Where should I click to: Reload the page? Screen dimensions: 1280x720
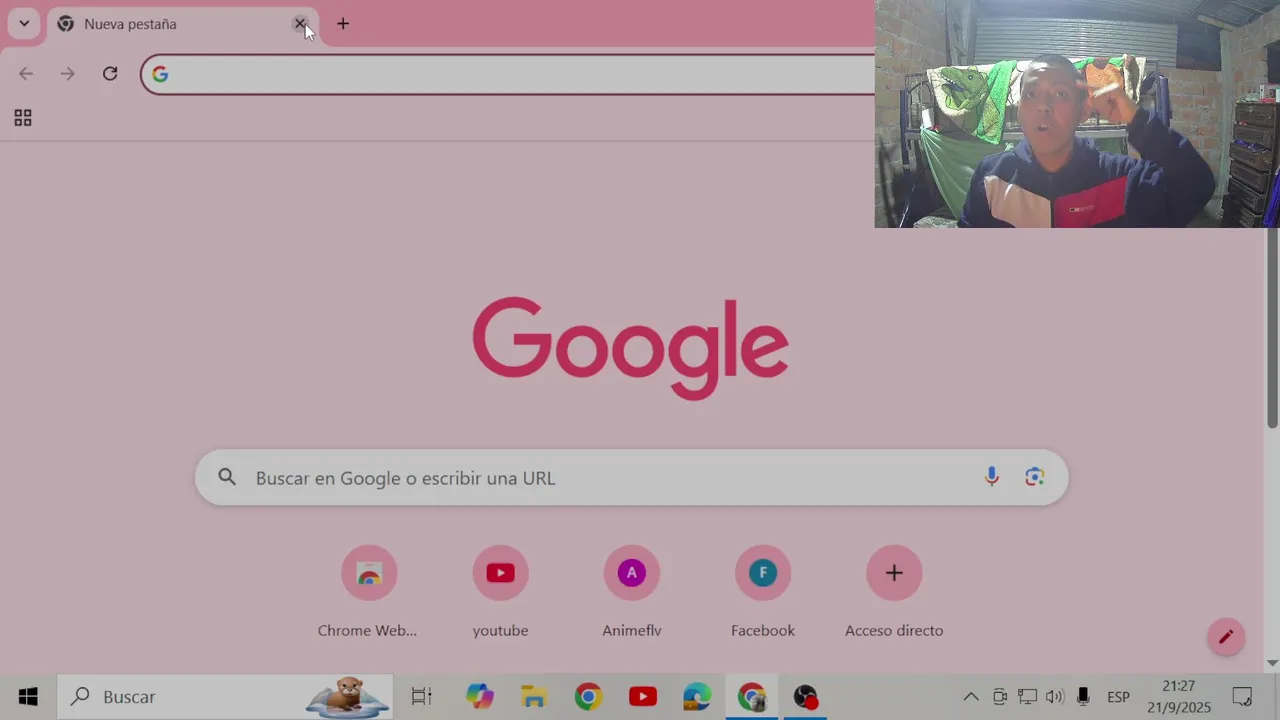coord(110,73)
